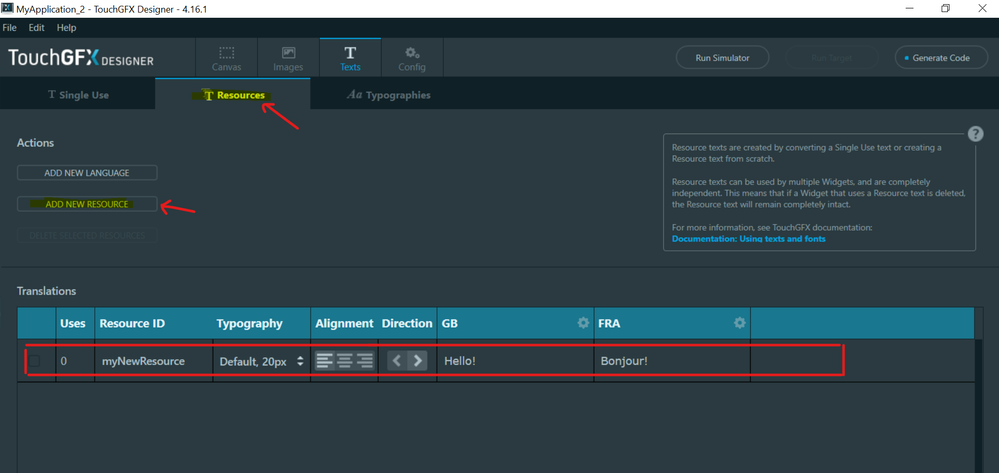Open the File menu

coord(10,28)
